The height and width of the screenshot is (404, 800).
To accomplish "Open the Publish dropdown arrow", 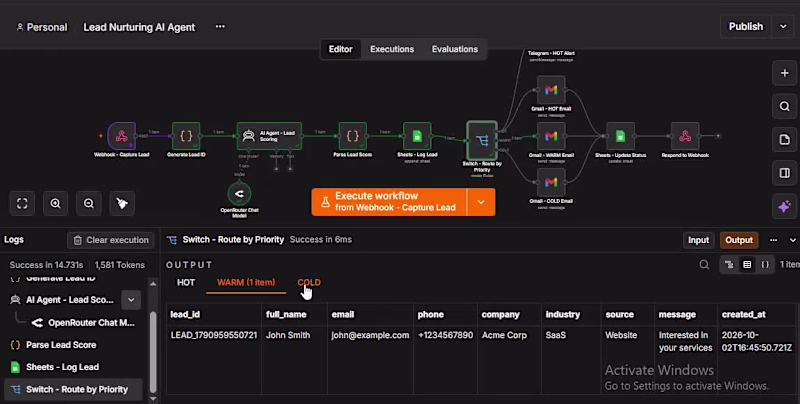I will (x=783, y=27).
